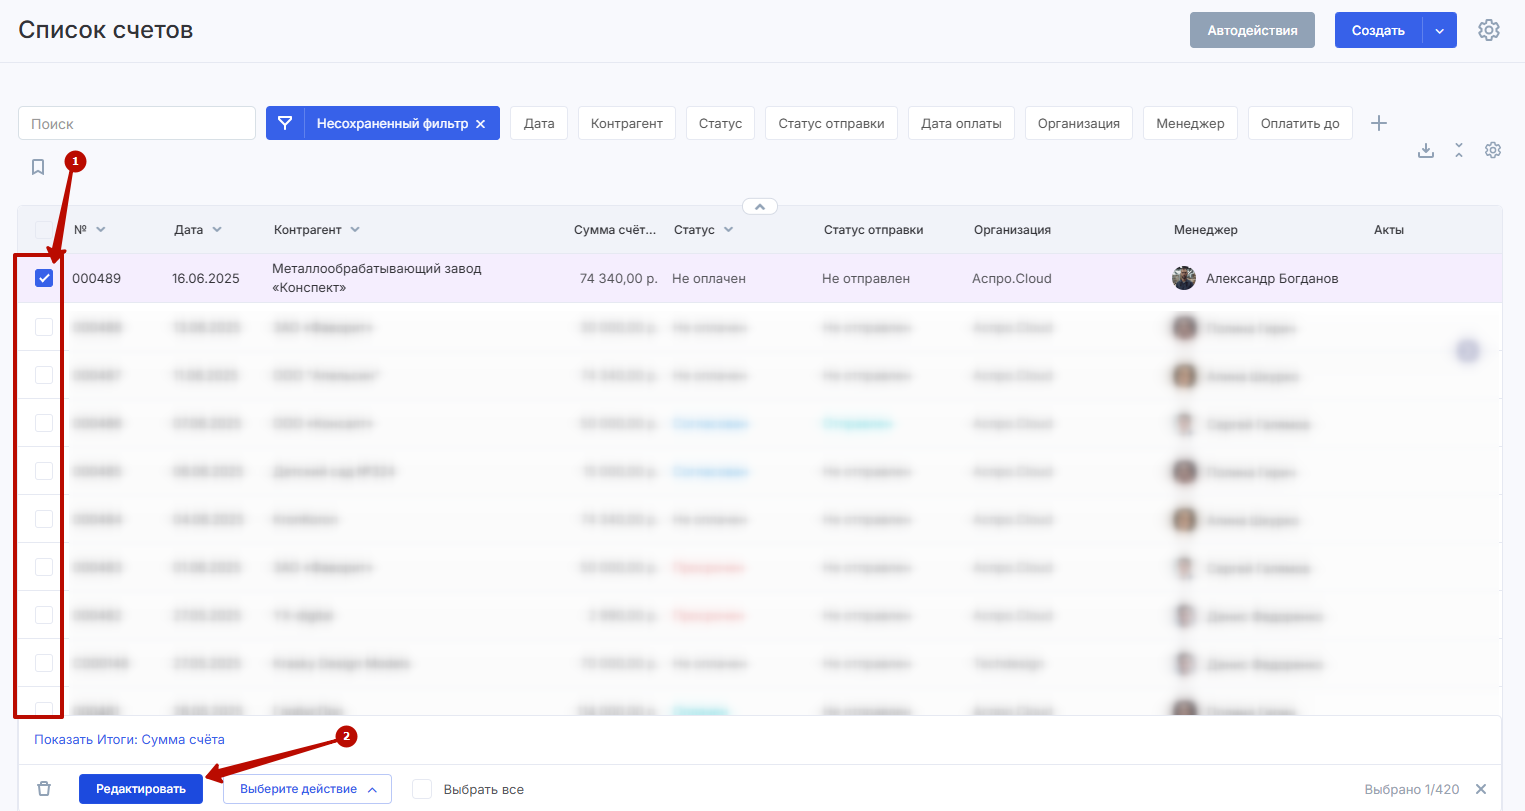The height and width of the screenshot is (811, 1525).
Task: Click the trash delete icon
Action: 44,789
